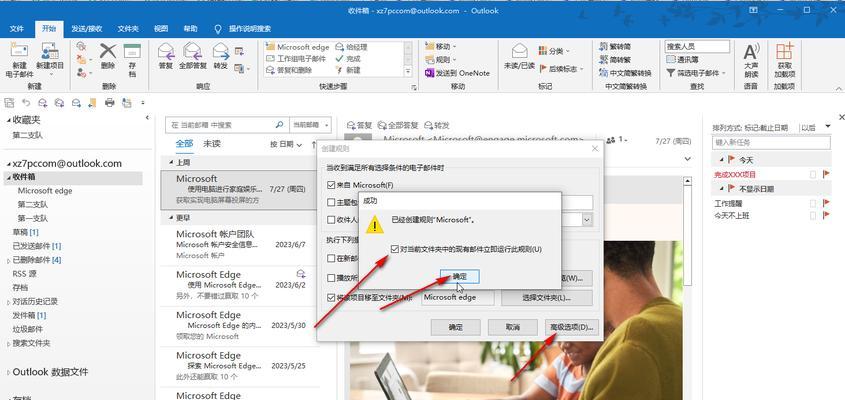Toggle the 将该项目移至文件夹 checkbox
The height and width of the screenshot is (400, 845).
[331, 298]
